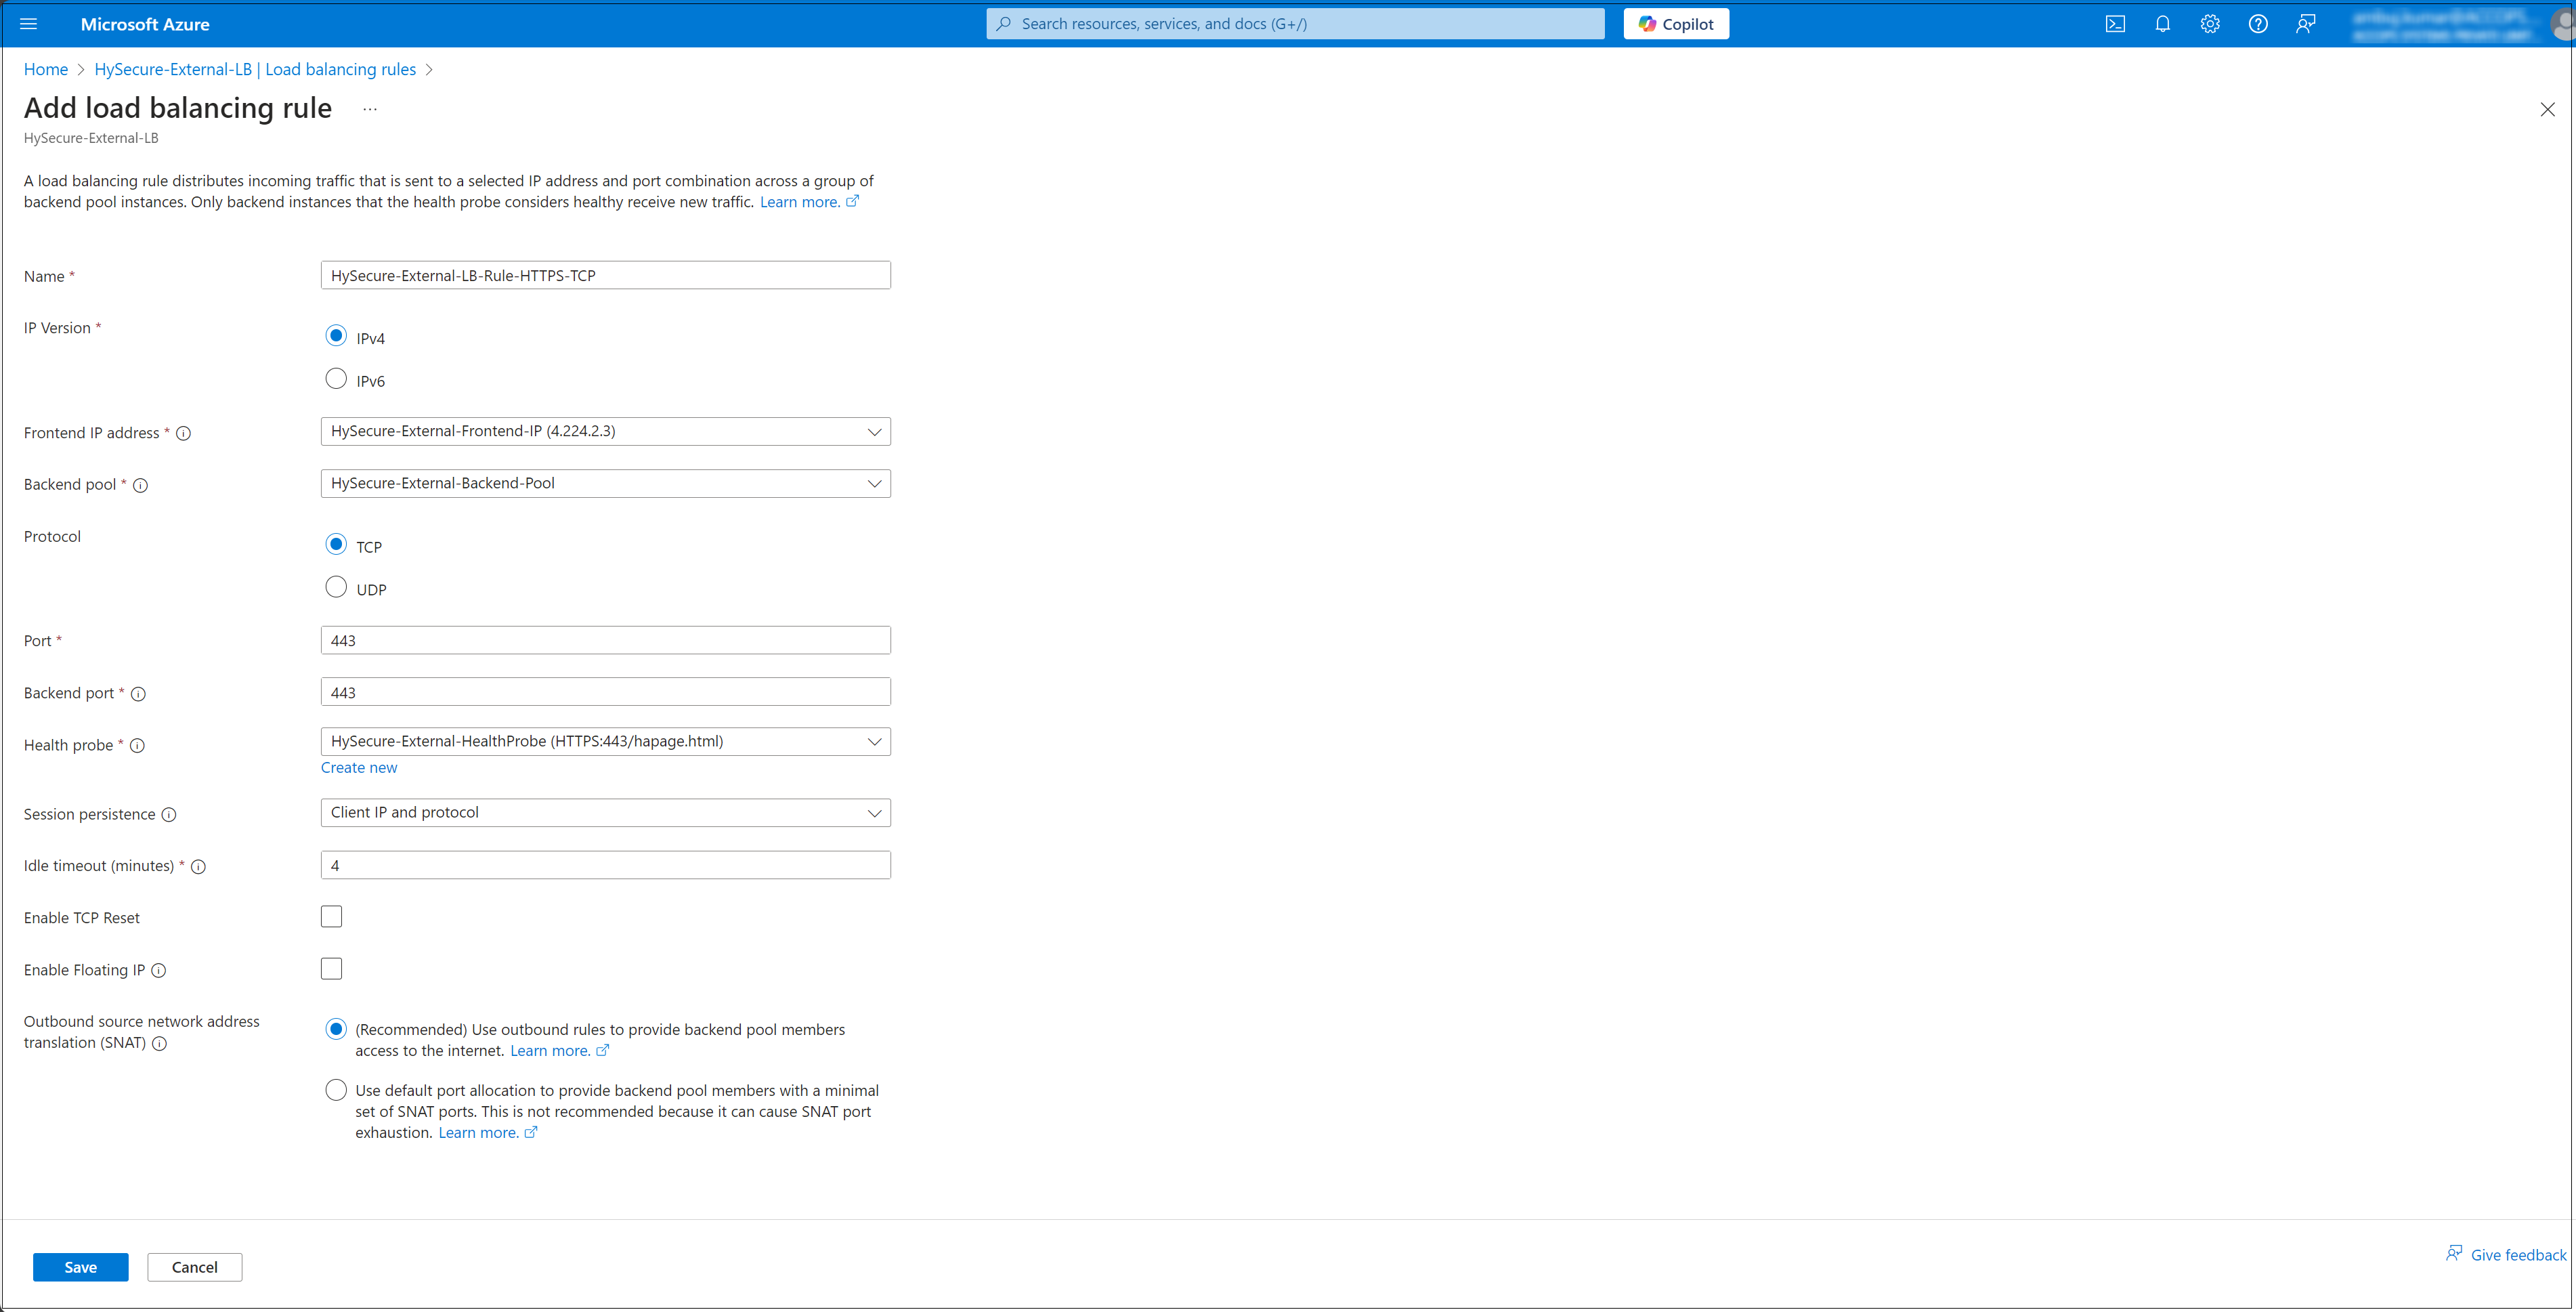Open the Cloud Shell icon
The image size is (2576, 1312).
pos(2115,24)
